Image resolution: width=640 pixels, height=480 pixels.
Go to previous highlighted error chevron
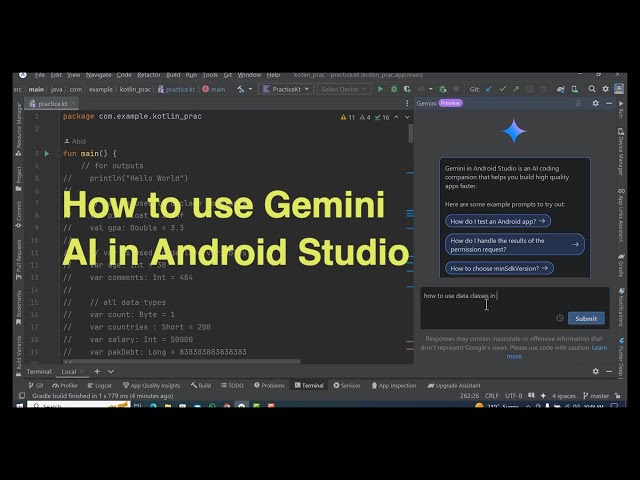[x=396, y=117]
